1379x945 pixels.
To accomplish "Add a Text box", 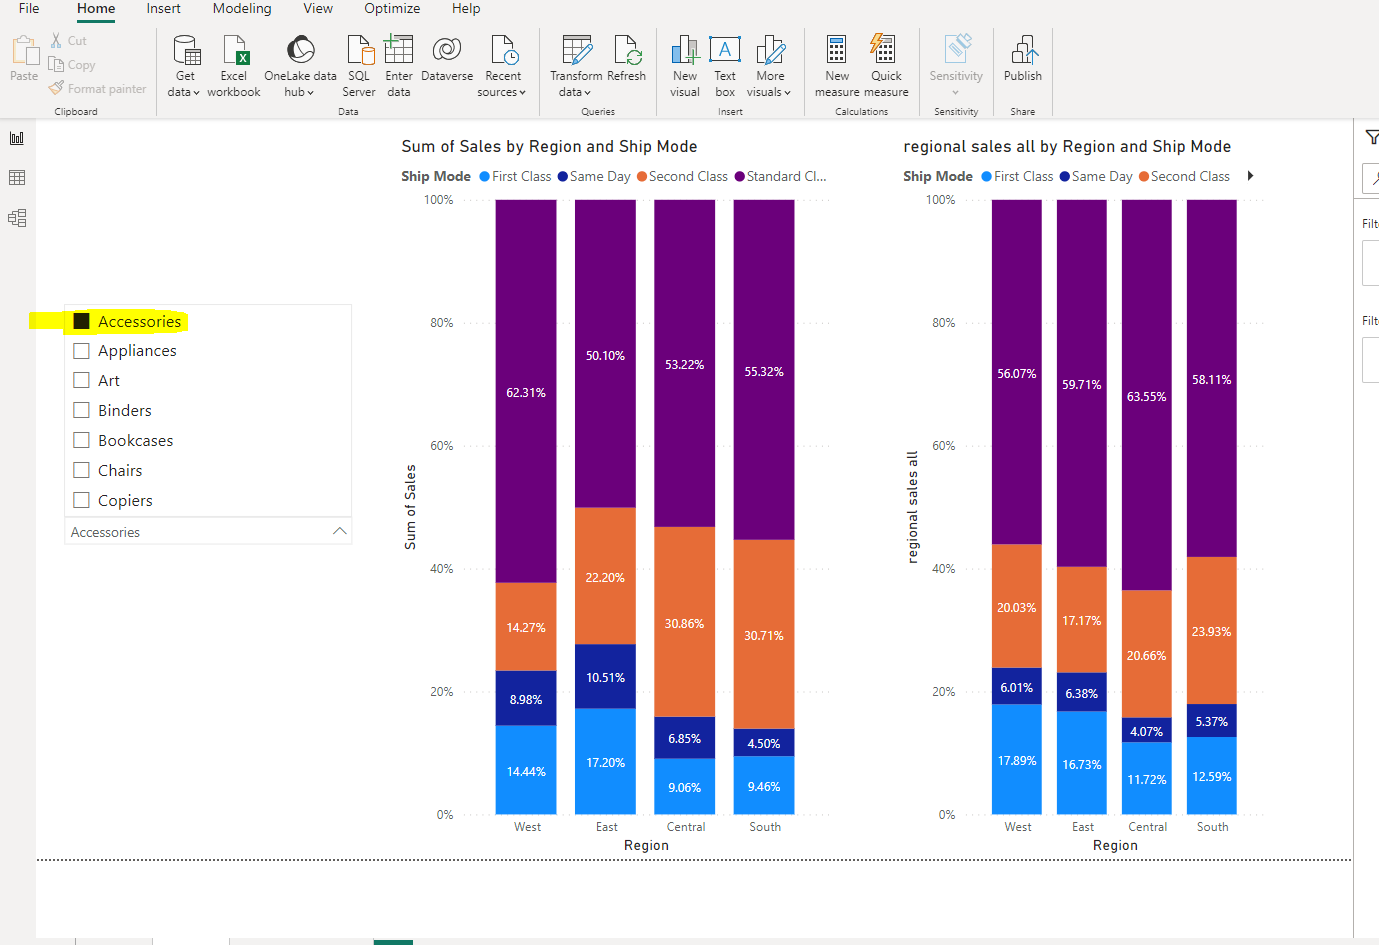I will [725, 66].
